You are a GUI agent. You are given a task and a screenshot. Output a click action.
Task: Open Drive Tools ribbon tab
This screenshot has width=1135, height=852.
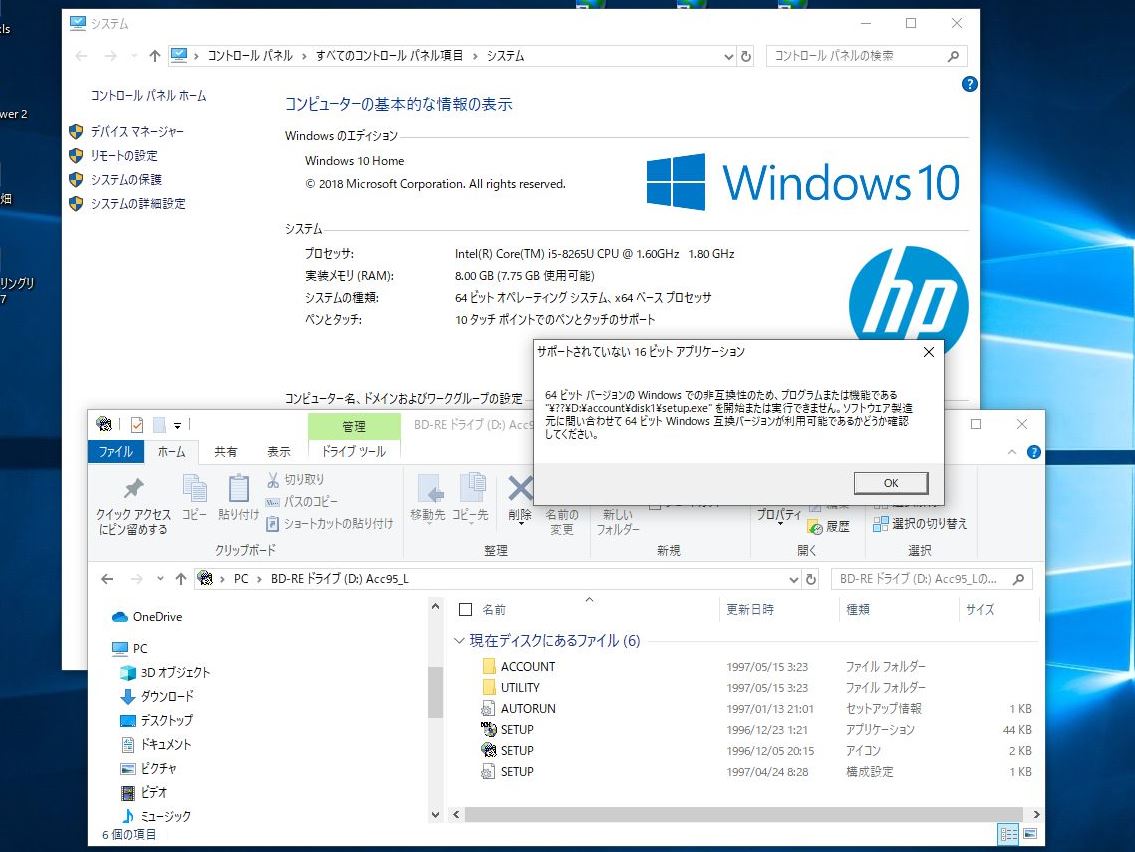click(354, 452)
